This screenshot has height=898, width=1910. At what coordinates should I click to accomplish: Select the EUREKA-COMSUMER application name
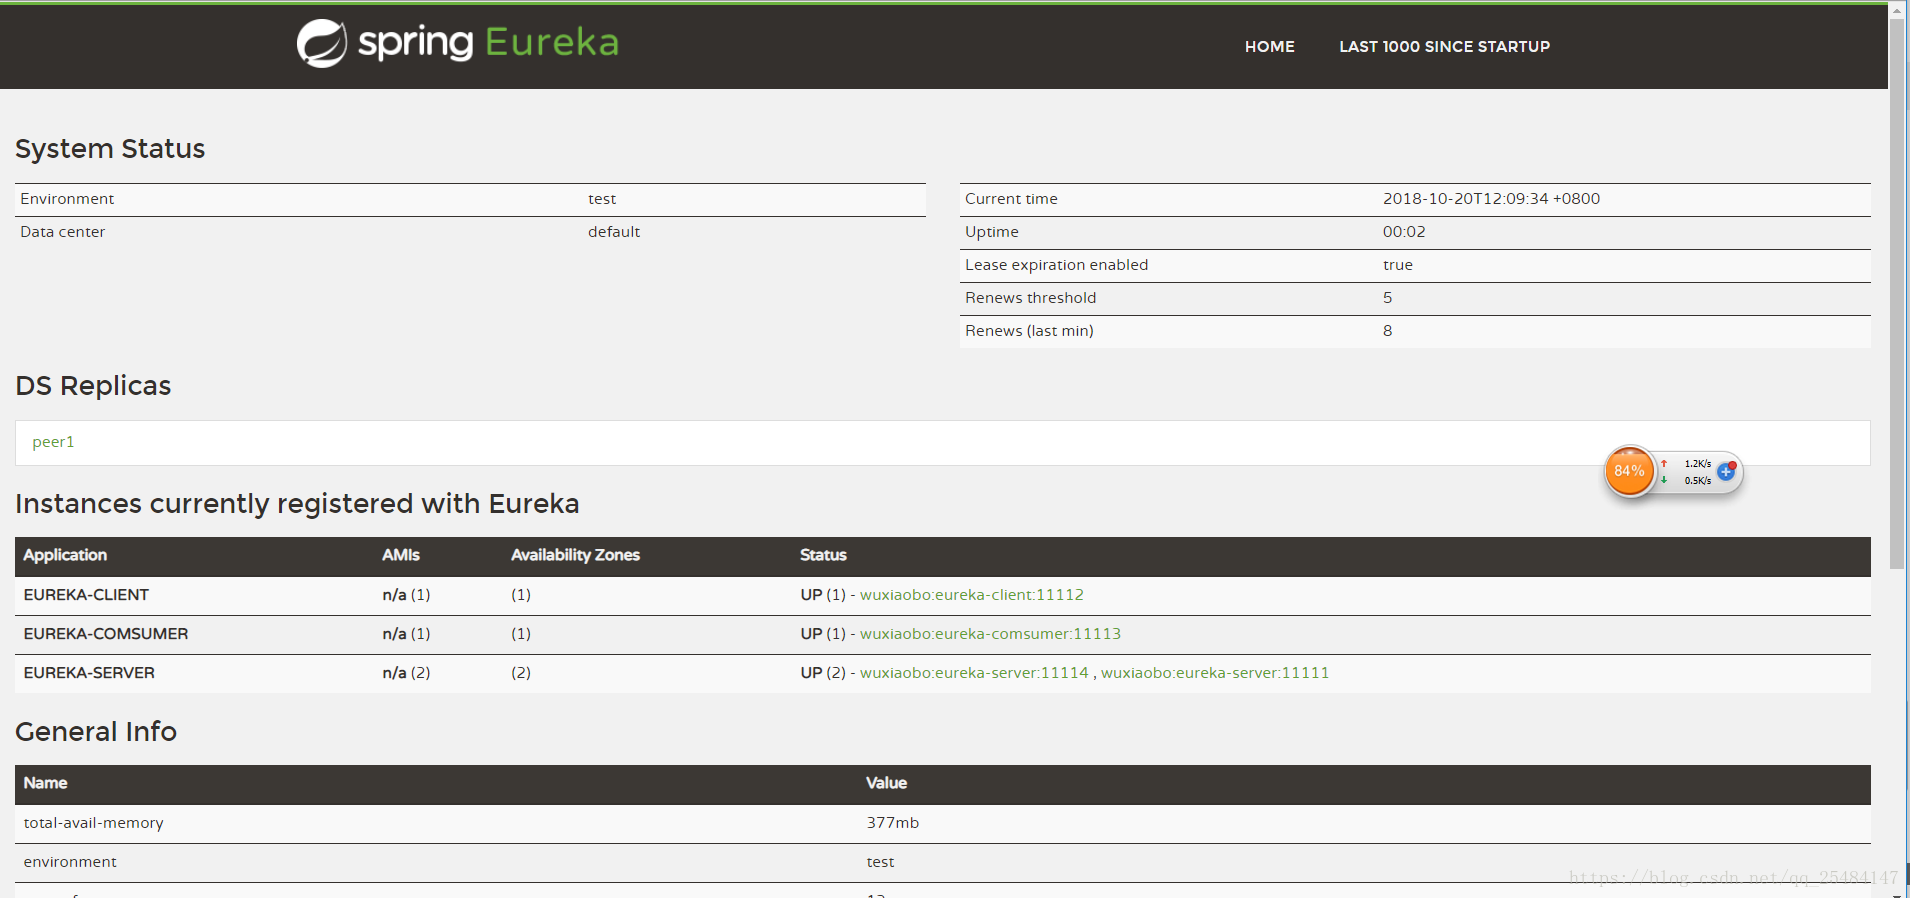coord(106,634)
